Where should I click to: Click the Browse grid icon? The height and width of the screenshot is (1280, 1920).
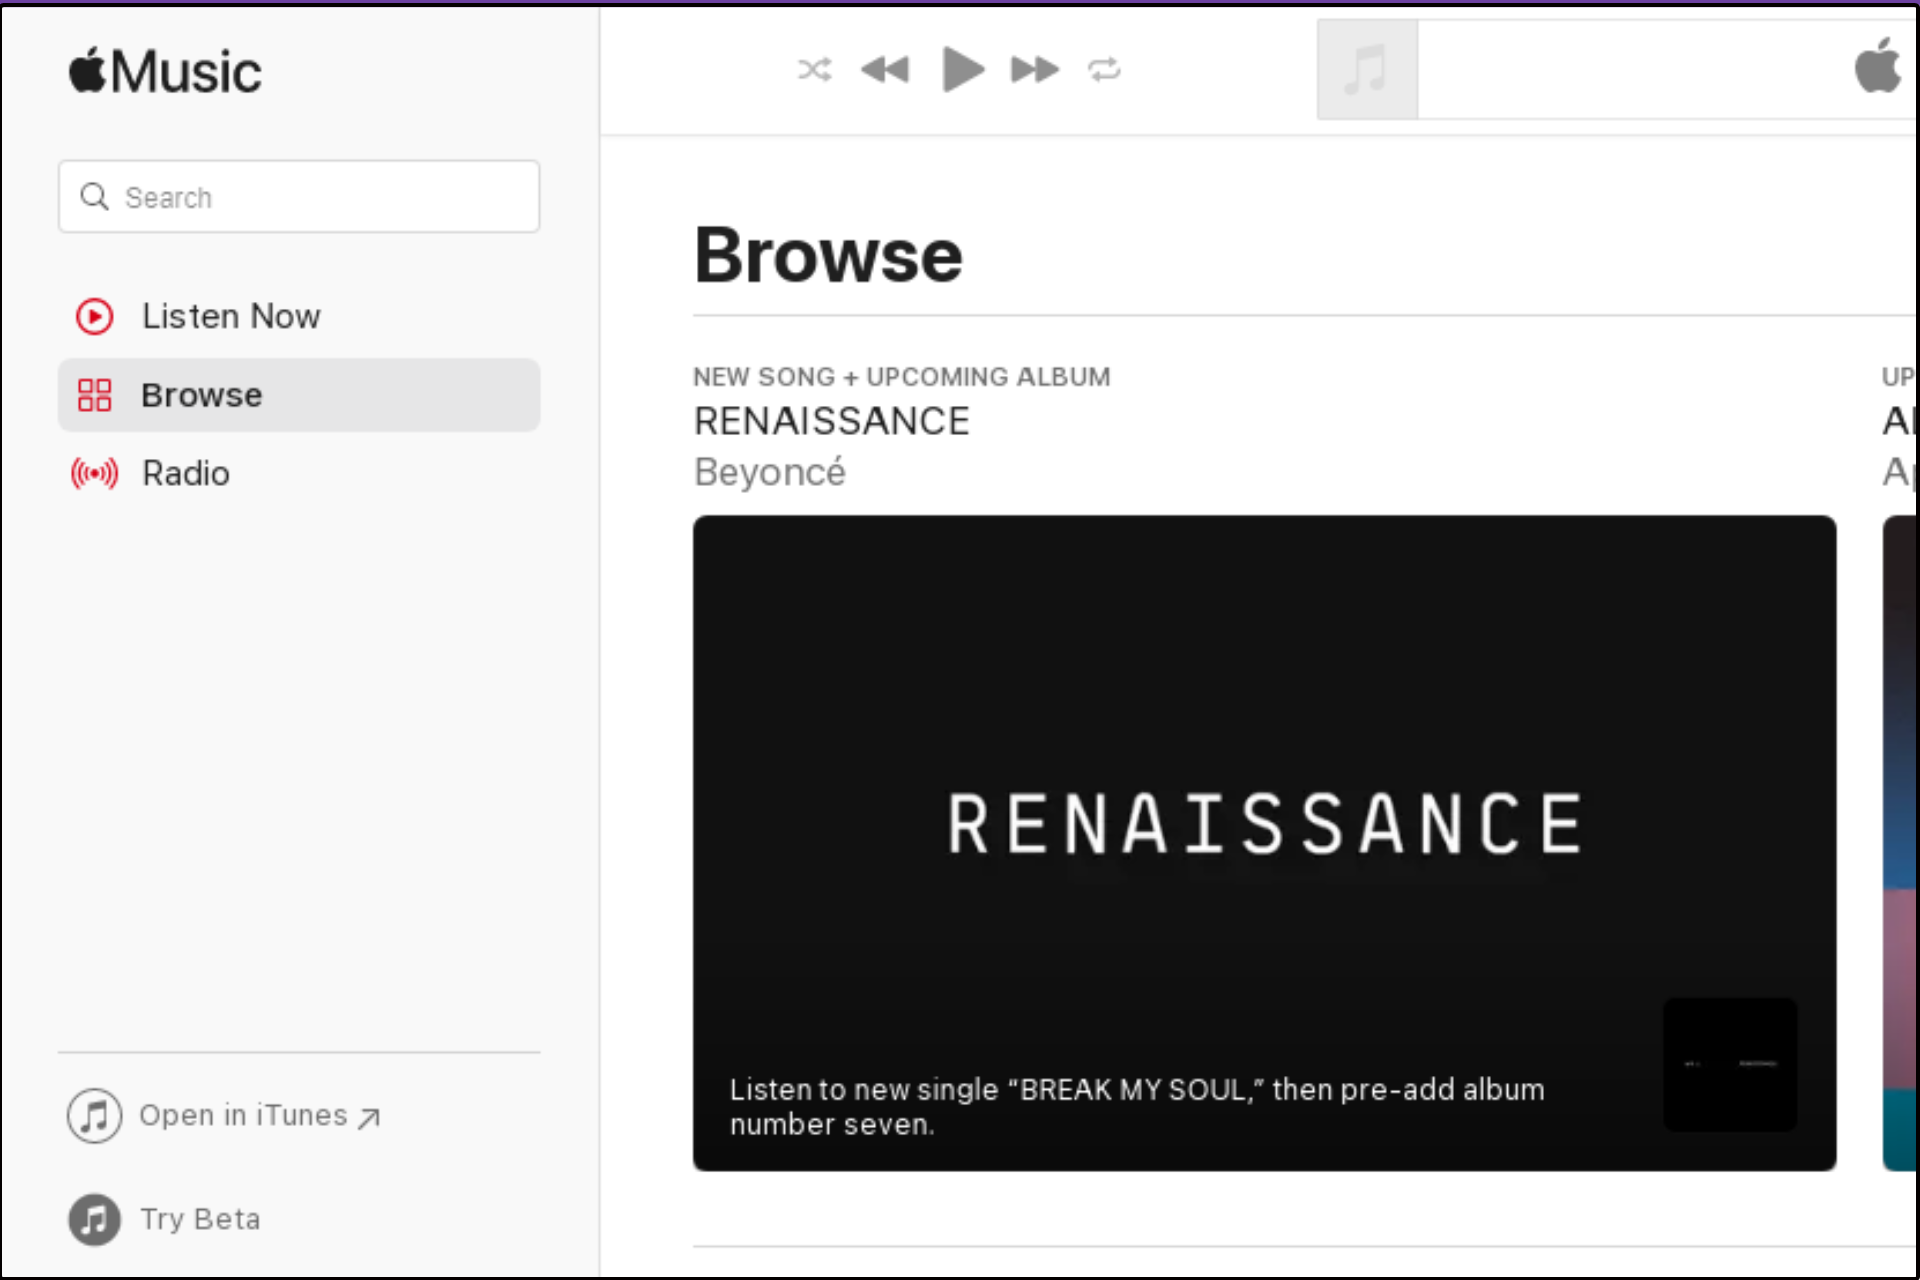(x=95, y=395)
